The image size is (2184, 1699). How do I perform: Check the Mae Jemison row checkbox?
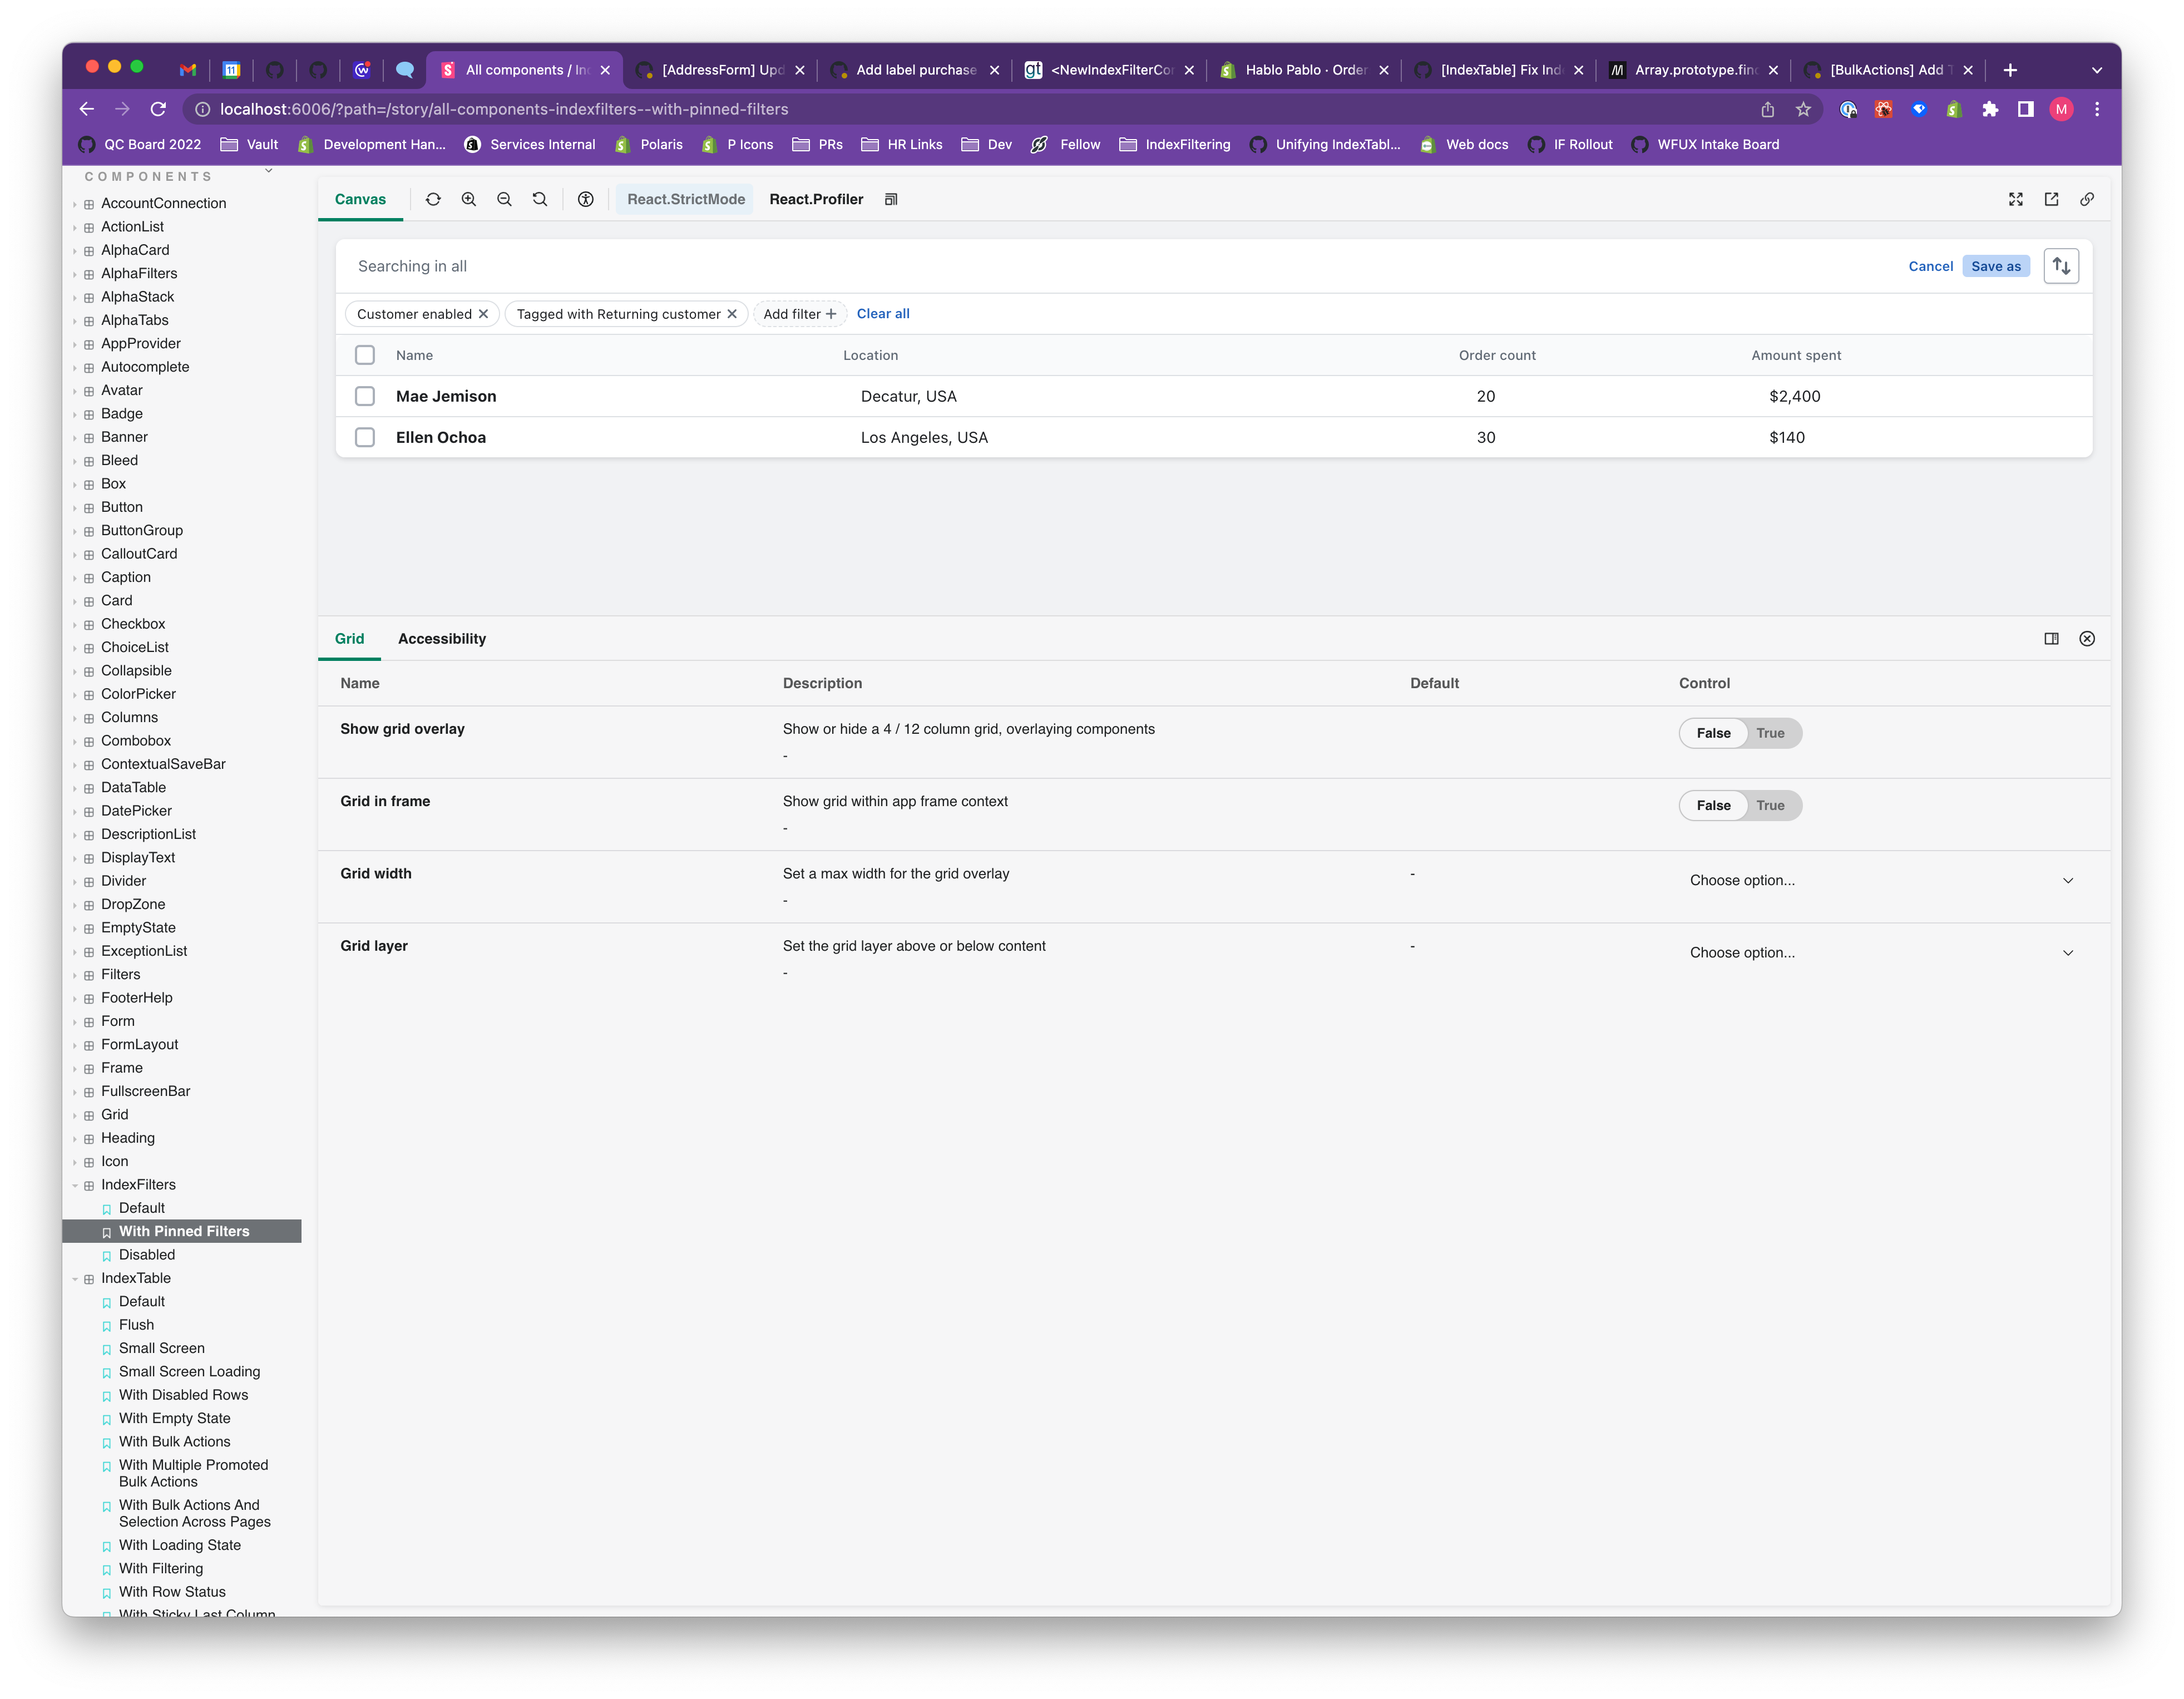pos(365,396)
